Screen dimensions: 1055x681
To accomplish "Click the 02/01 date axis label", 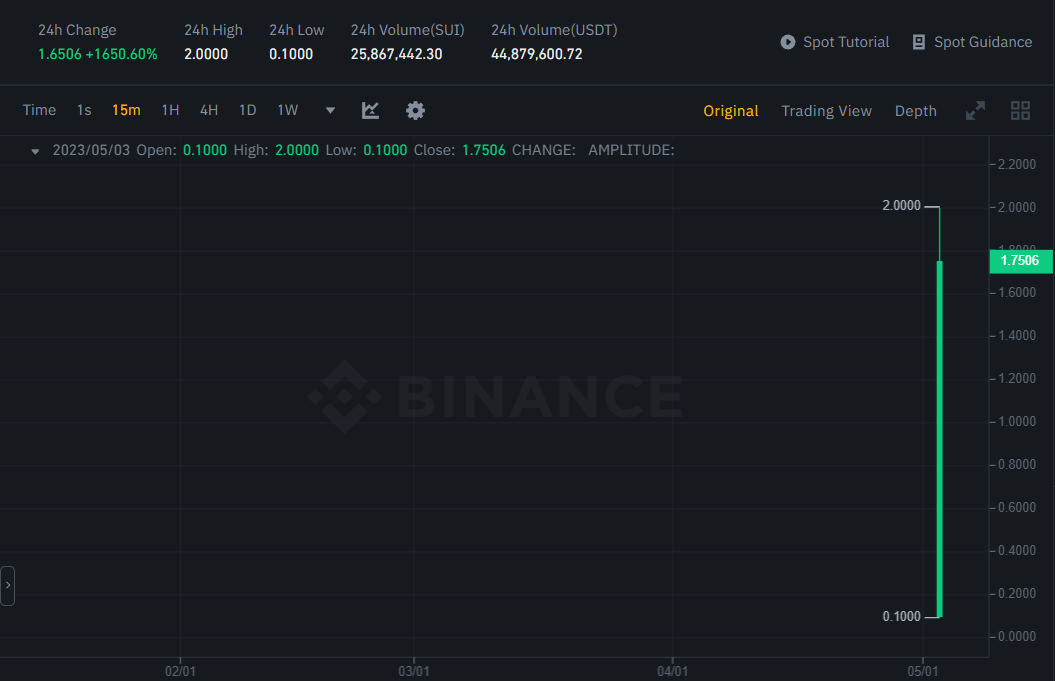I will [x=180, y=671].
